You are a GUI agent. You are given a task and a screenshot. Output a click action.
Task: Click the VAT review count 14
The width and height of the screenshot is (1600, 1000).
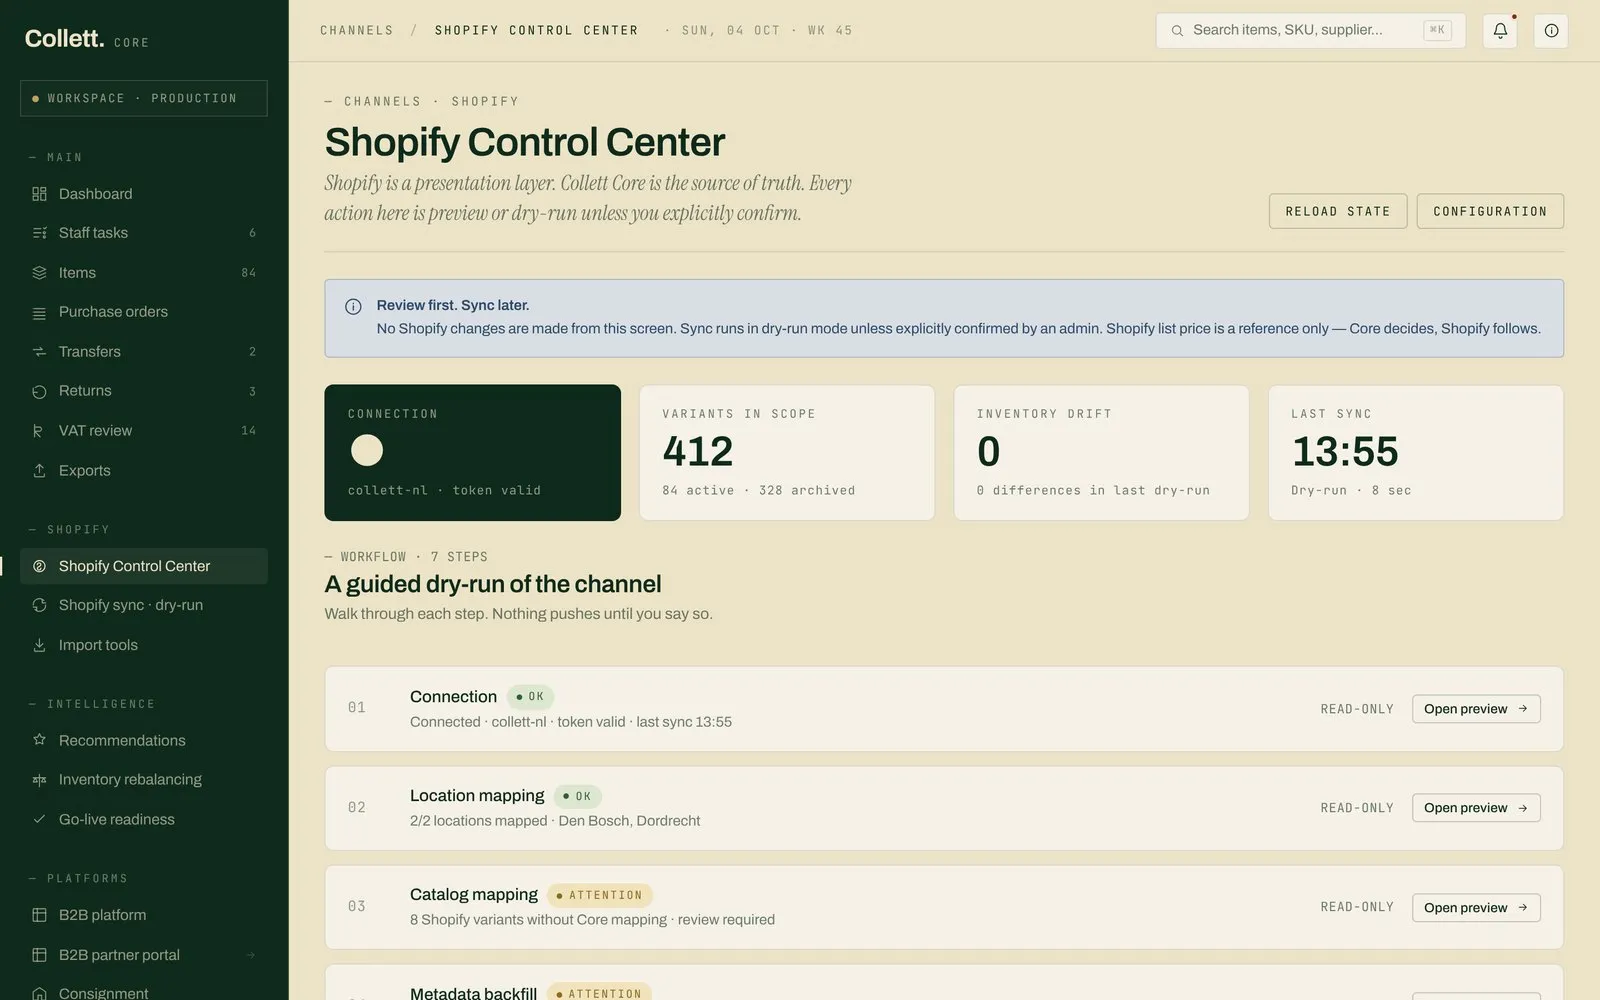pos(249,431)
